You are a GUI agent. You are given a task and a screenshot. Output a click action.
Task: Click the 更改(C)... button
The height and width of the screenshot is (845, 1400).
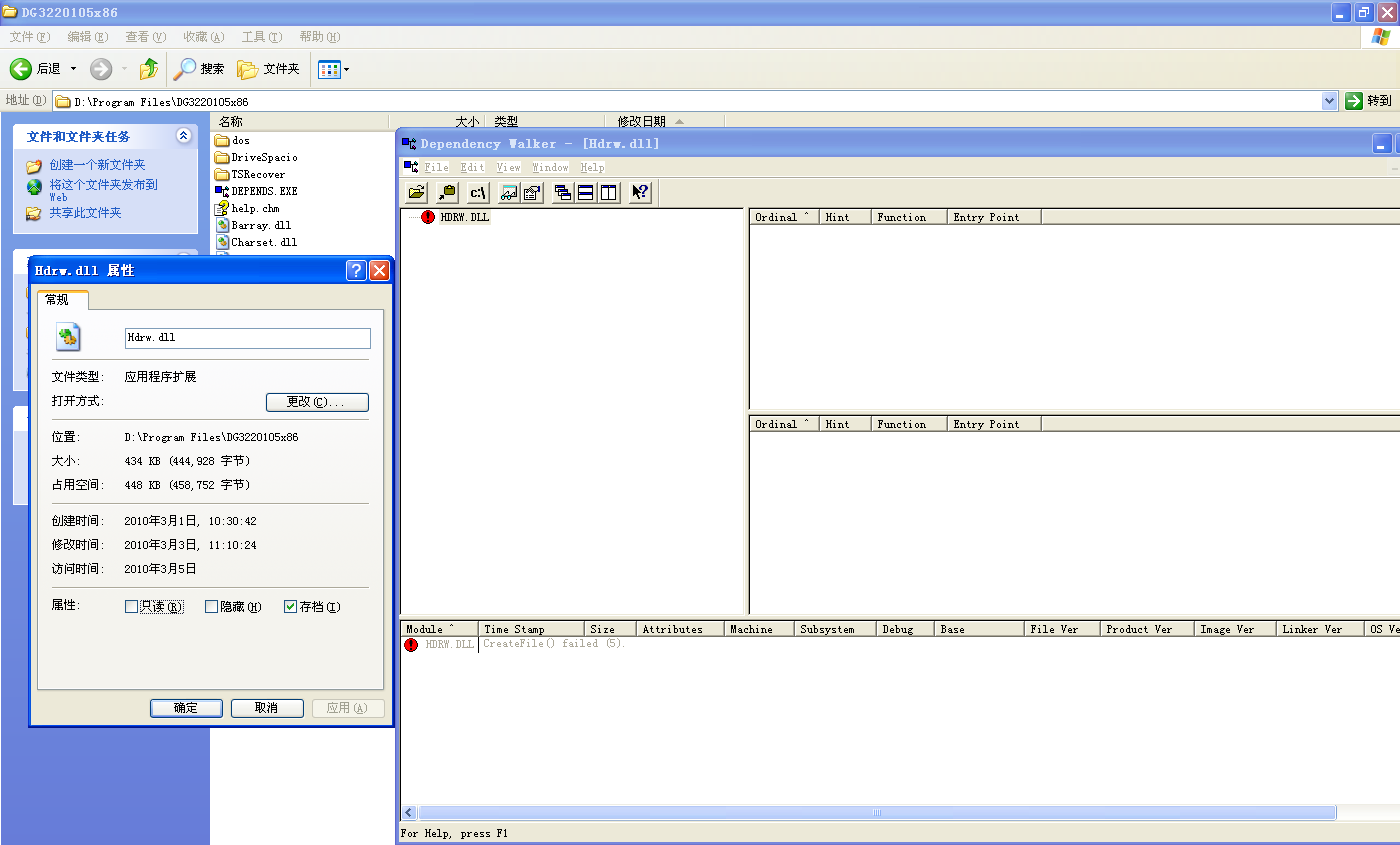[317, 402]
